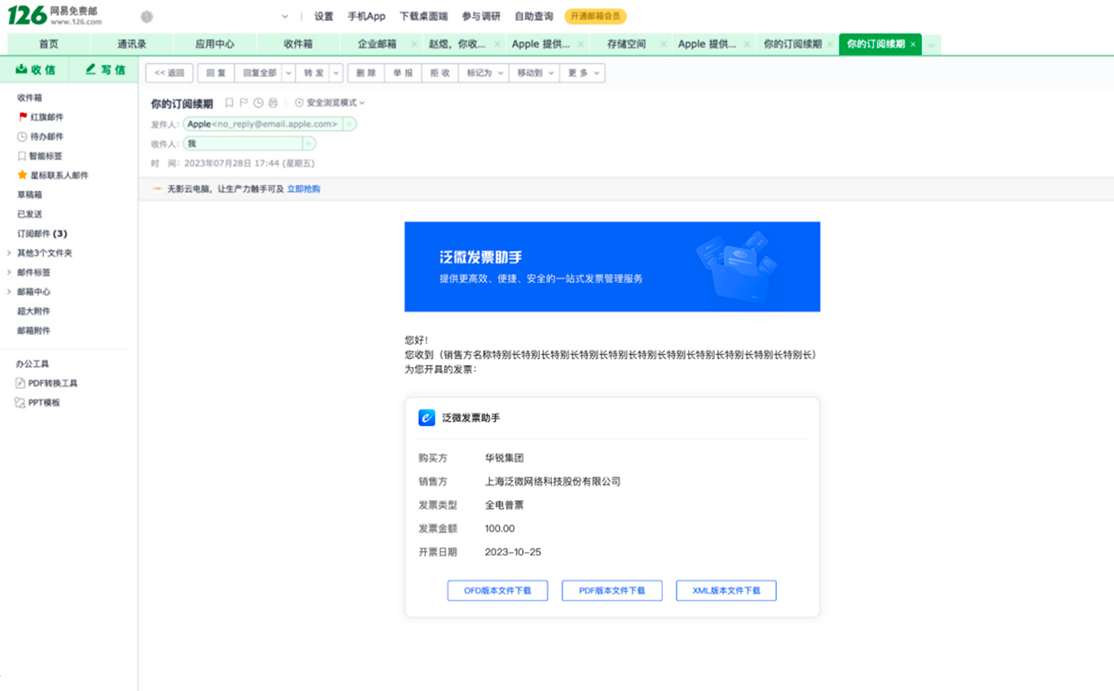This screenshot has height=691, width=1114.
Task: Print the email via the printer icon
Action: (x=273, y=102)
